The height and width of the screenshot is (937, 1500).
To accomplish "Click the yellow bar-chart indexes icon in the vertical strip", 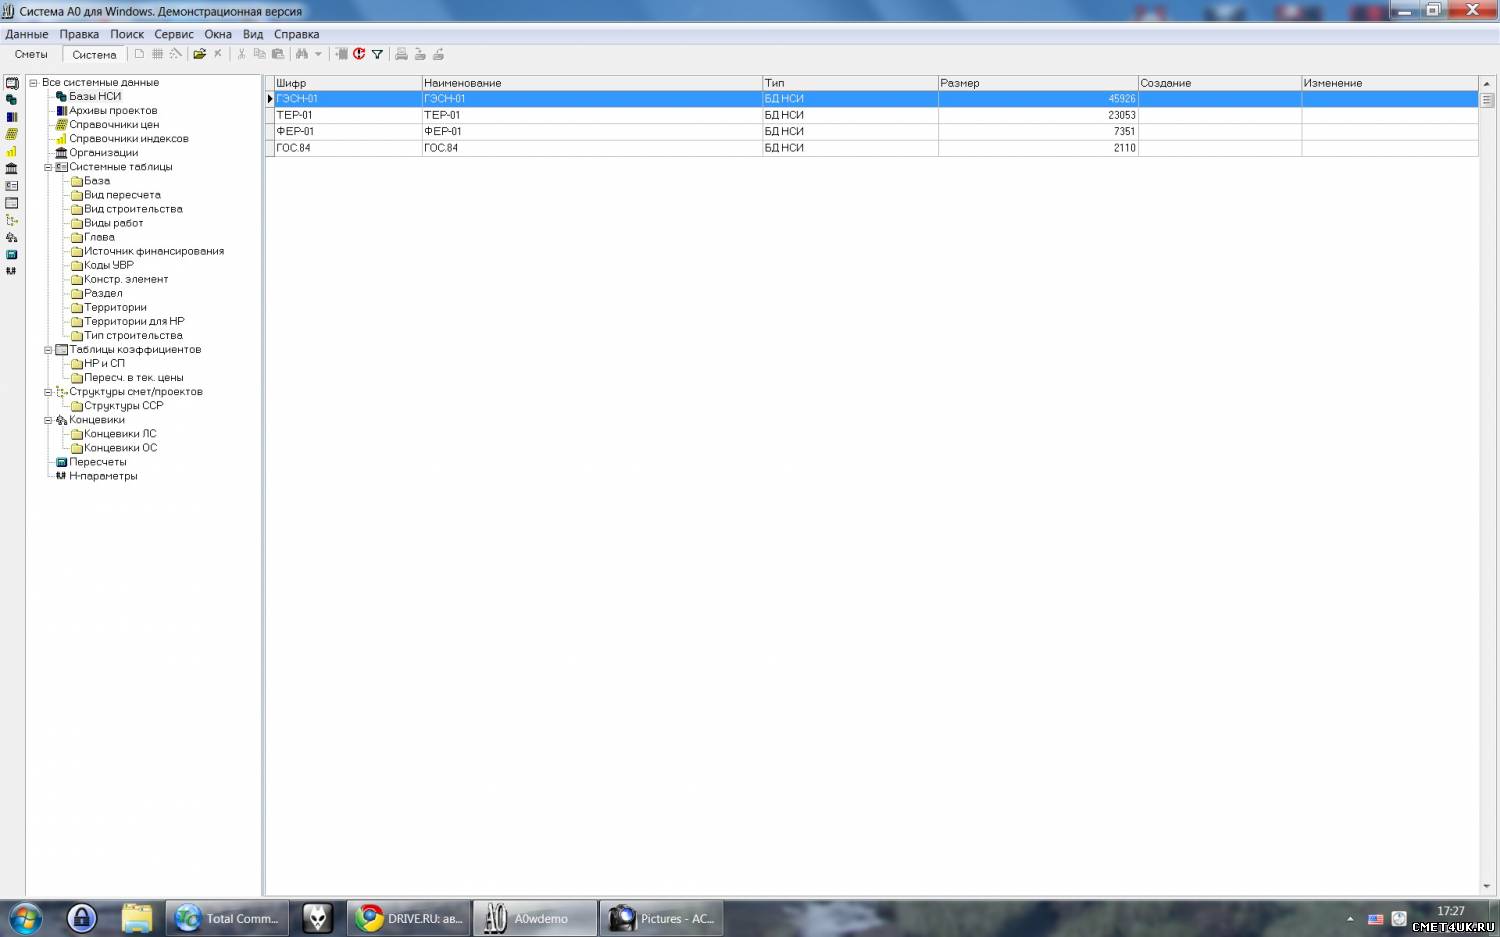I will [x=12, y=151].
